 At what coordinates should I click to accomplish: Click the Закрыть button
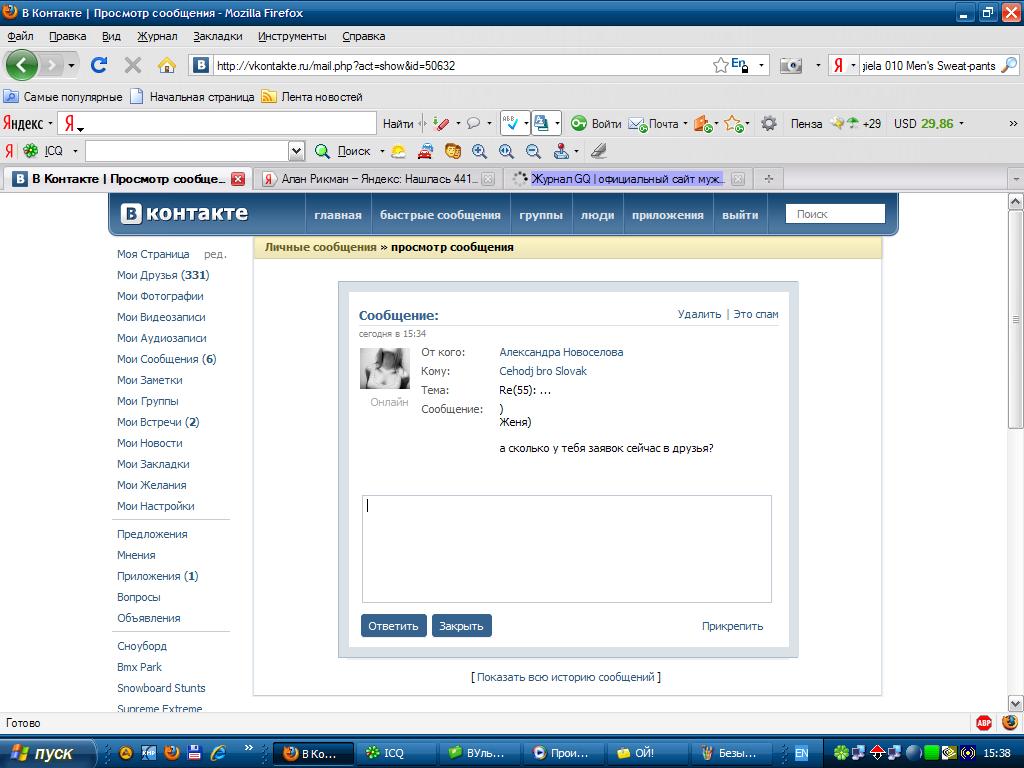coord(461,626)
